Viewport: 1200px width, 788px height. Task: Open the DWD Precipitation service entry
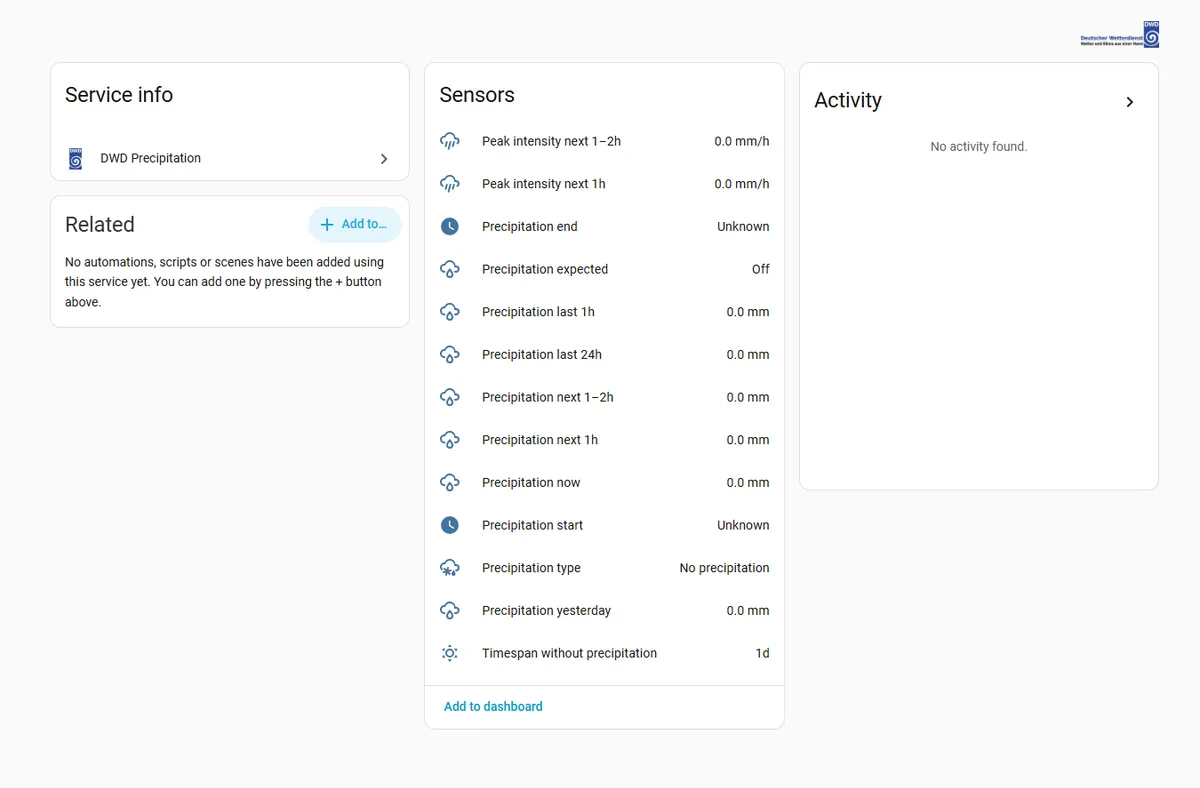tap(230, 159)
